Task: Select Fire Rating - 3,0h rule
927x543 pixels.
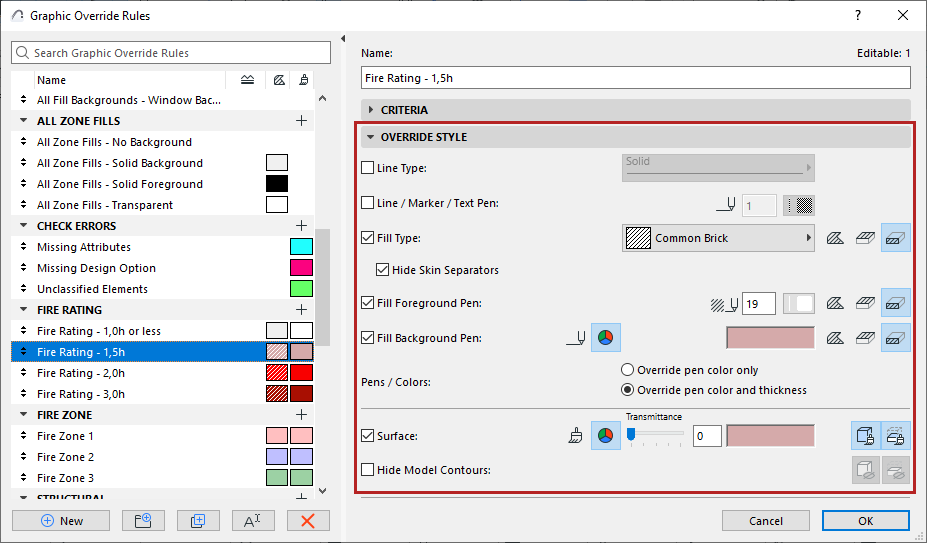Action: tap(163, 394)
